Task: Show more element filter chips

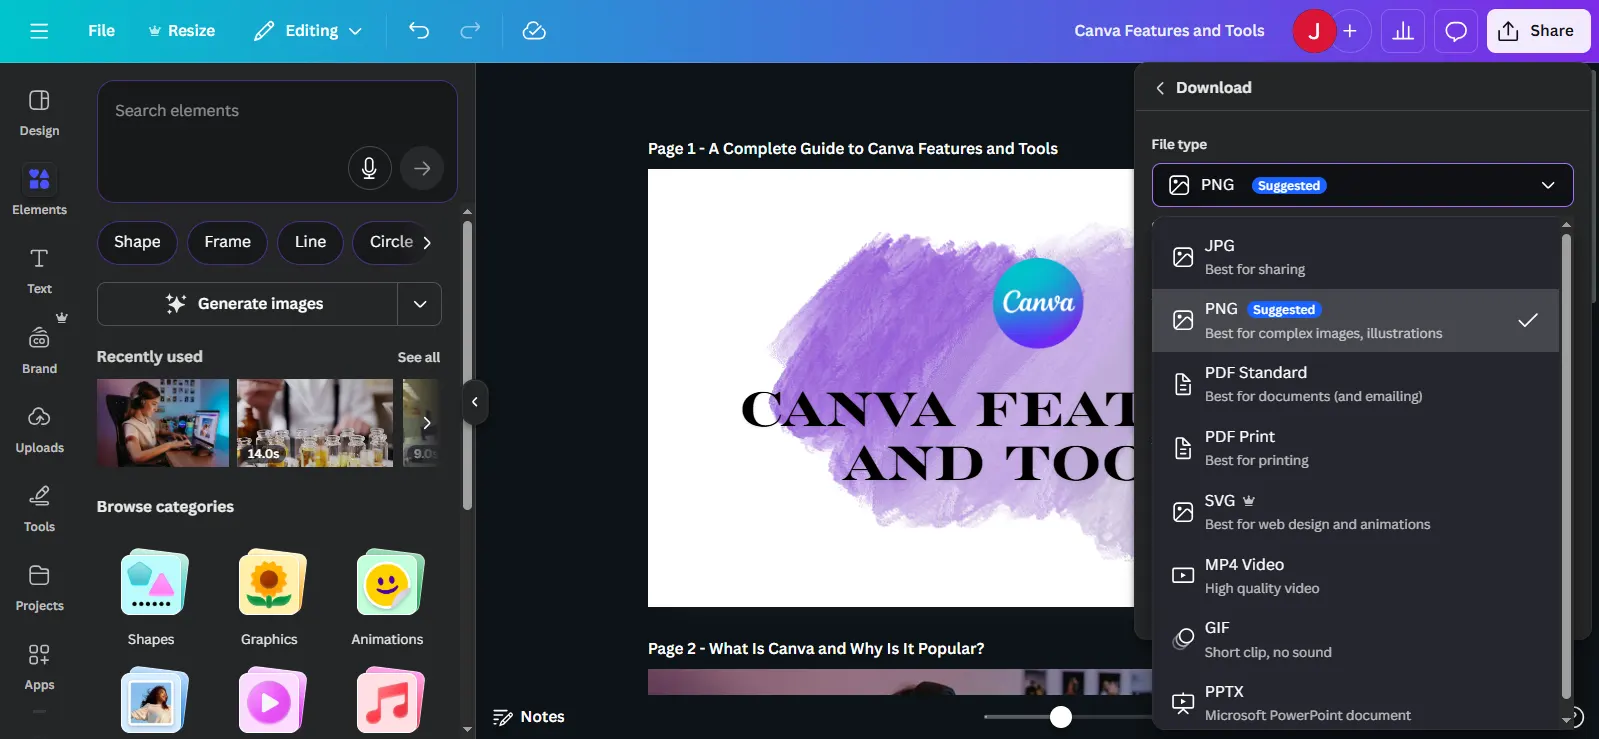Action: (x=427, y=243)
